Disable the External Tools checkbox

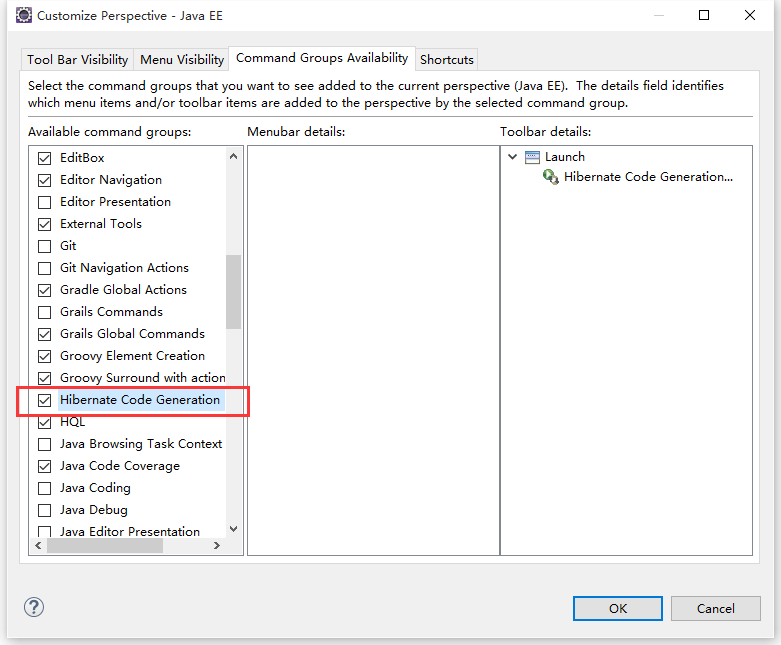coord(44,224)
